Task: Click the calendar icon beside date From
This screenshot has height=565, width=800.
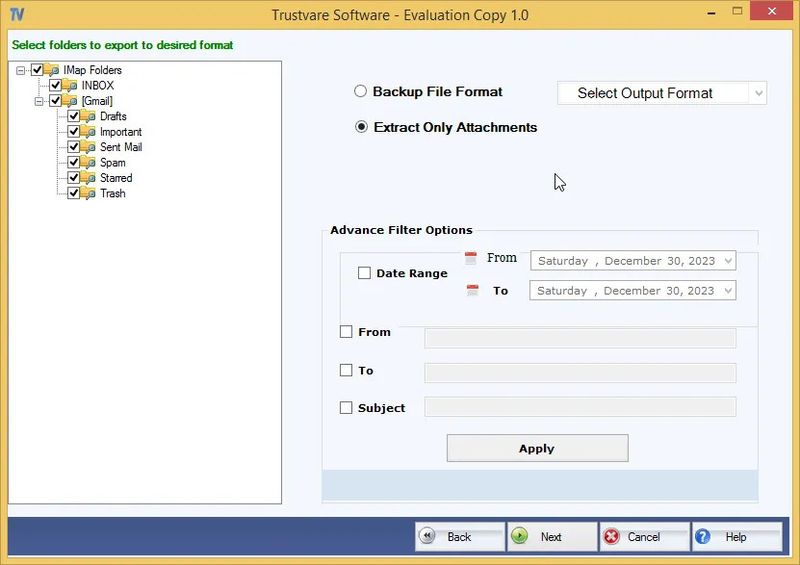Action: coord(470,258)
